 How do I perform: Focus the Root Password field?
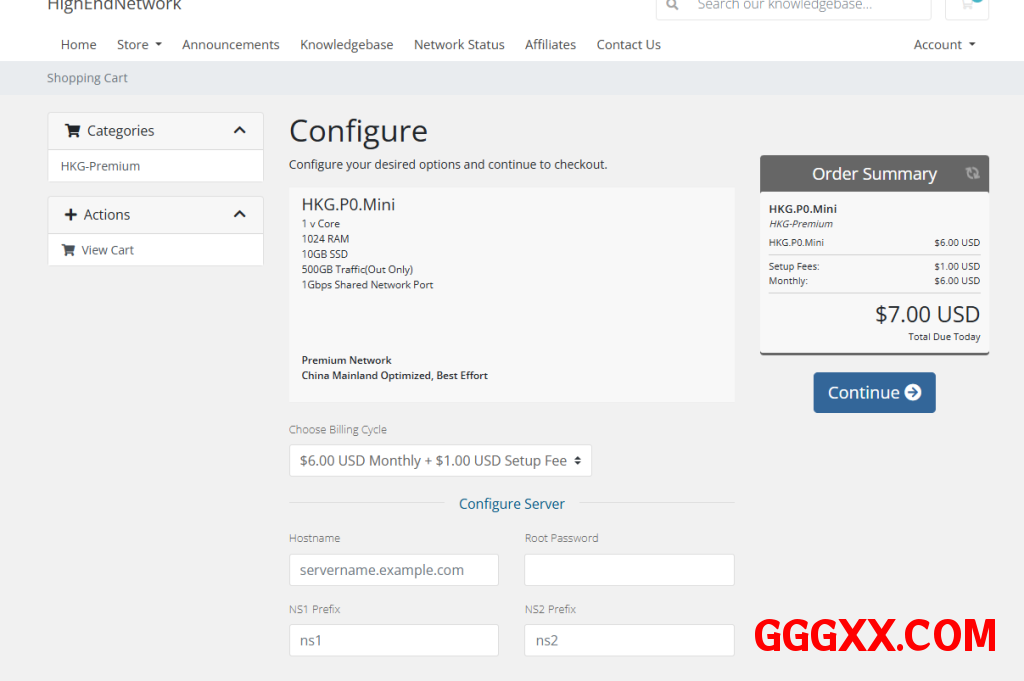point(629,570)
